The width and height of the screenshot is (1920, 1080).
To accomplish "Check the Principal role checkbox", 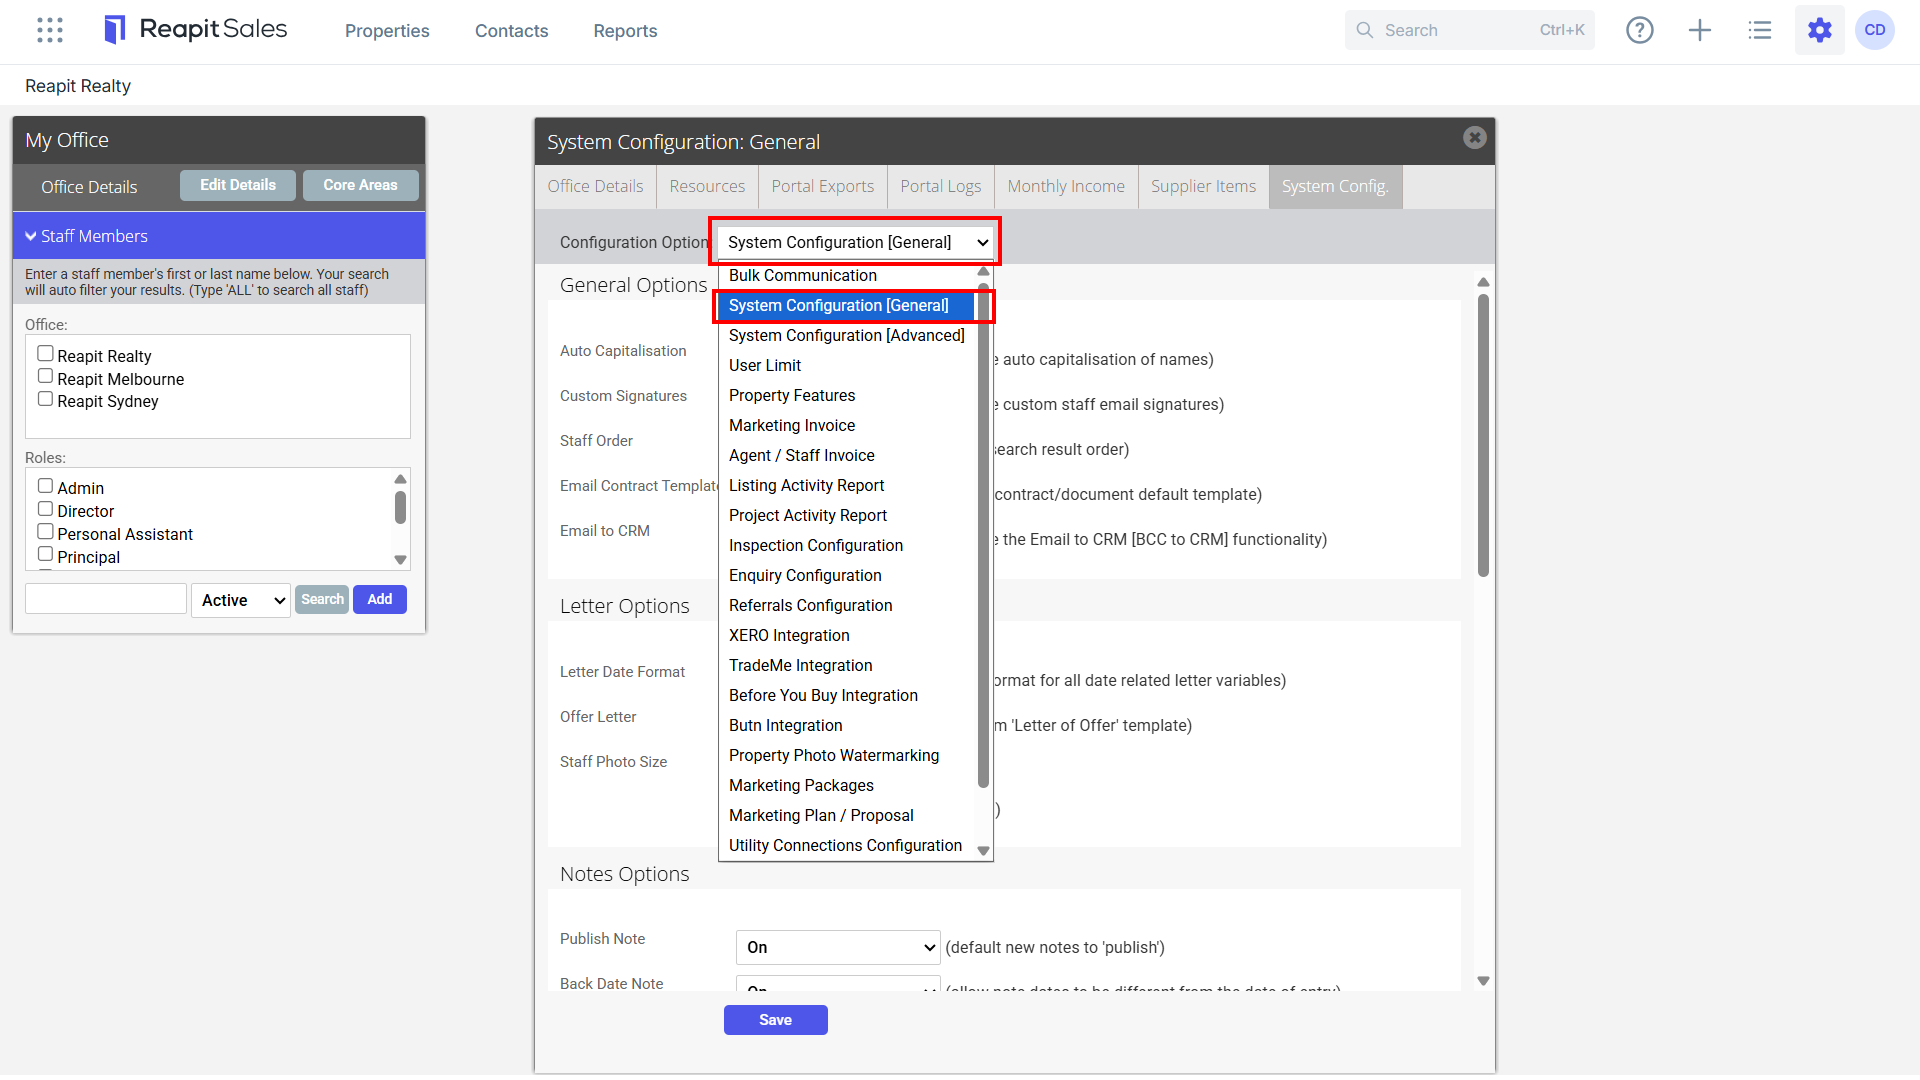I will tap(45, 555).
